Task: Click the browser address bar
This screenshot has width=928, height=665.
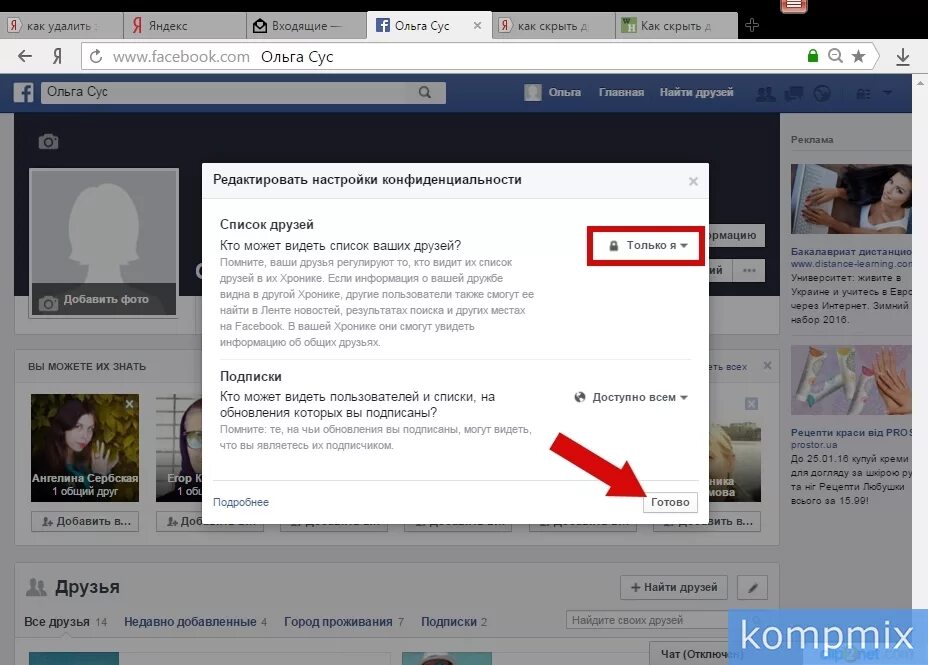Action: click(x=444, y=57)
